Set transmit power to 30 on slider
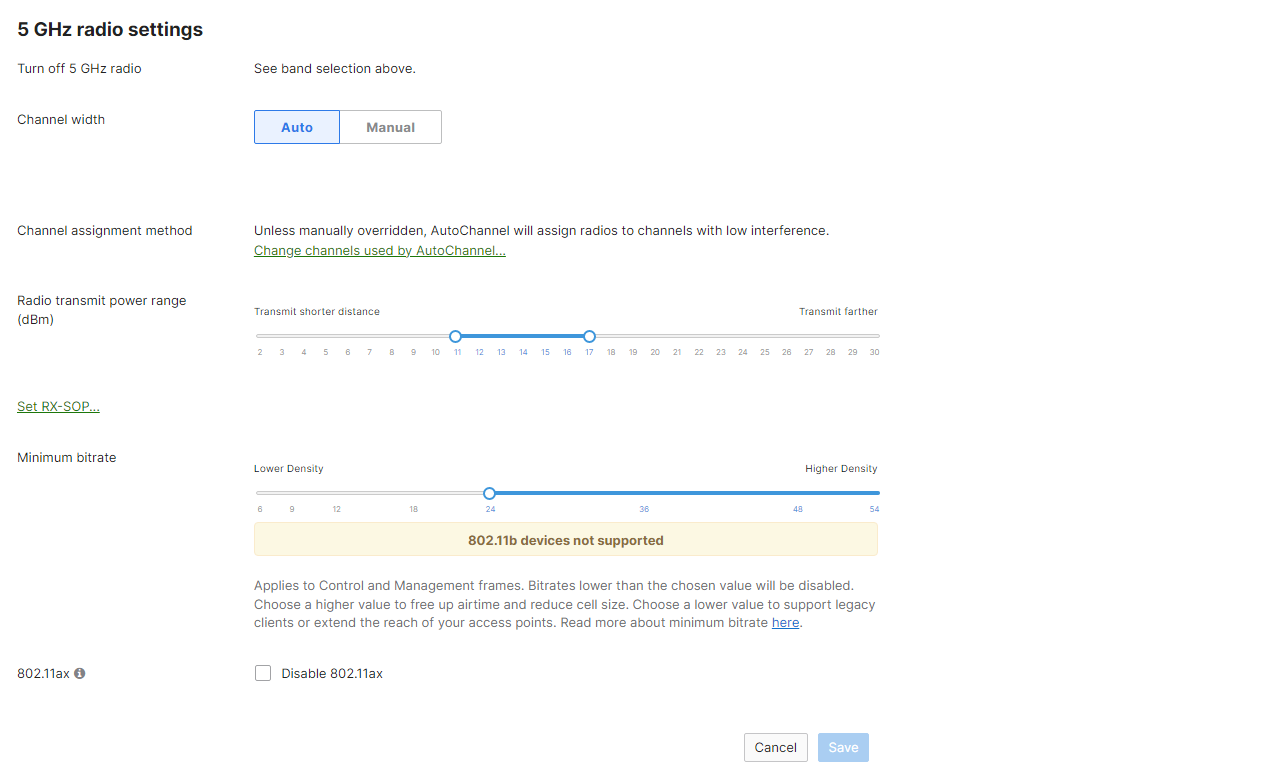Viewport: 1282px width, 770px height. (875, 336)
